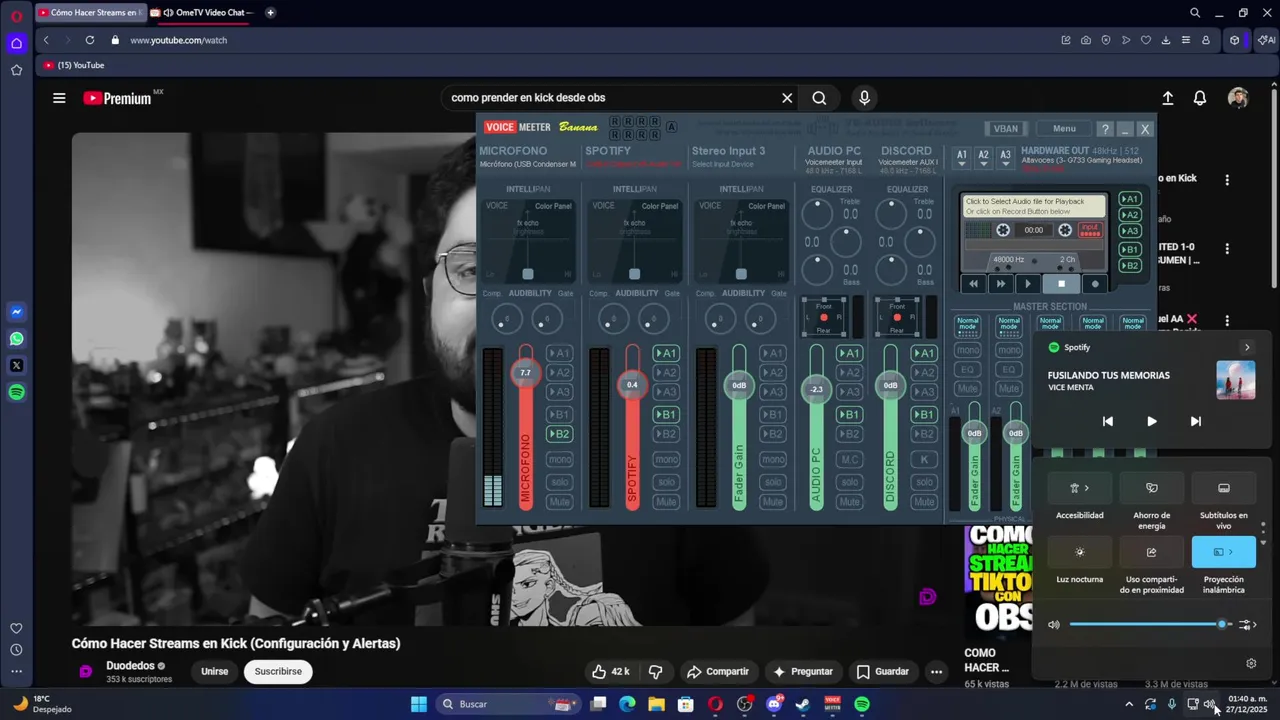The height and width of the screenshot is (720, 1280).
Task: Mute system volume speaker icon in panel
Action: (x=1053, y=624)
